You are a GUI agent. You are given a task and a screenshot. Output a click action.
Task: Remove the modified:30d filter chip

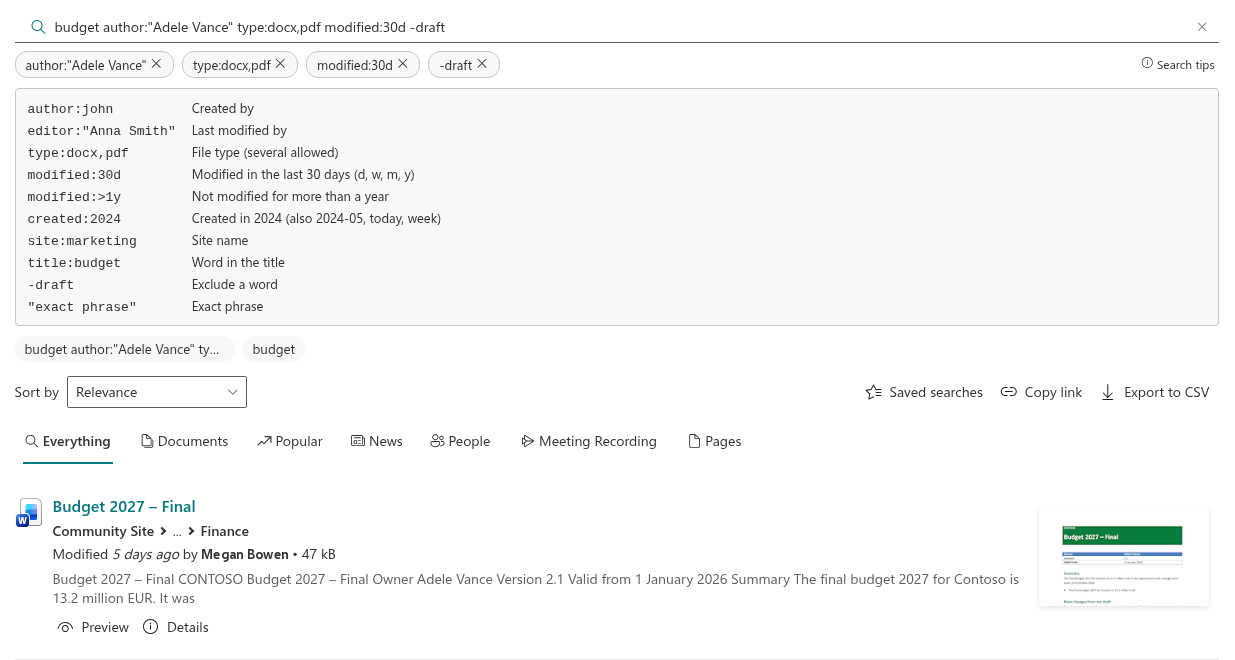coord(402,64)
